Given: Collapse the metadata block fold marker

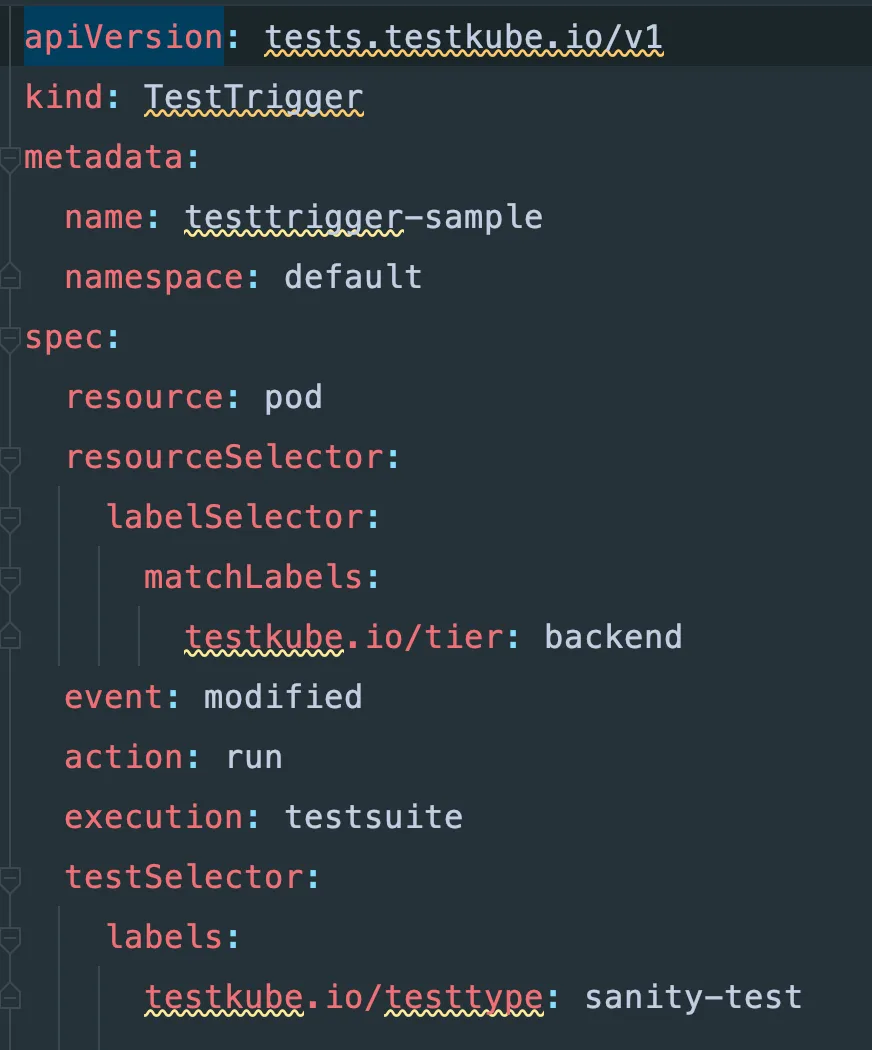Looking at the screenshot, I should (x=9, y=161).
